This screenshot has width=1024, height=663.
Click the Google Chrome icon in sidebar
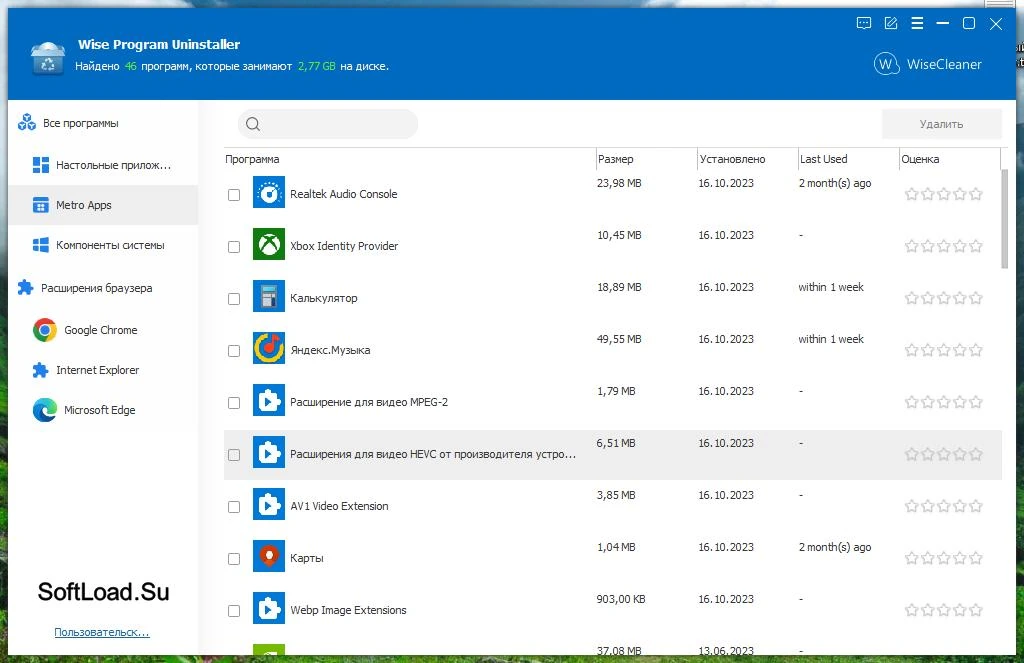tap(44, 330)
